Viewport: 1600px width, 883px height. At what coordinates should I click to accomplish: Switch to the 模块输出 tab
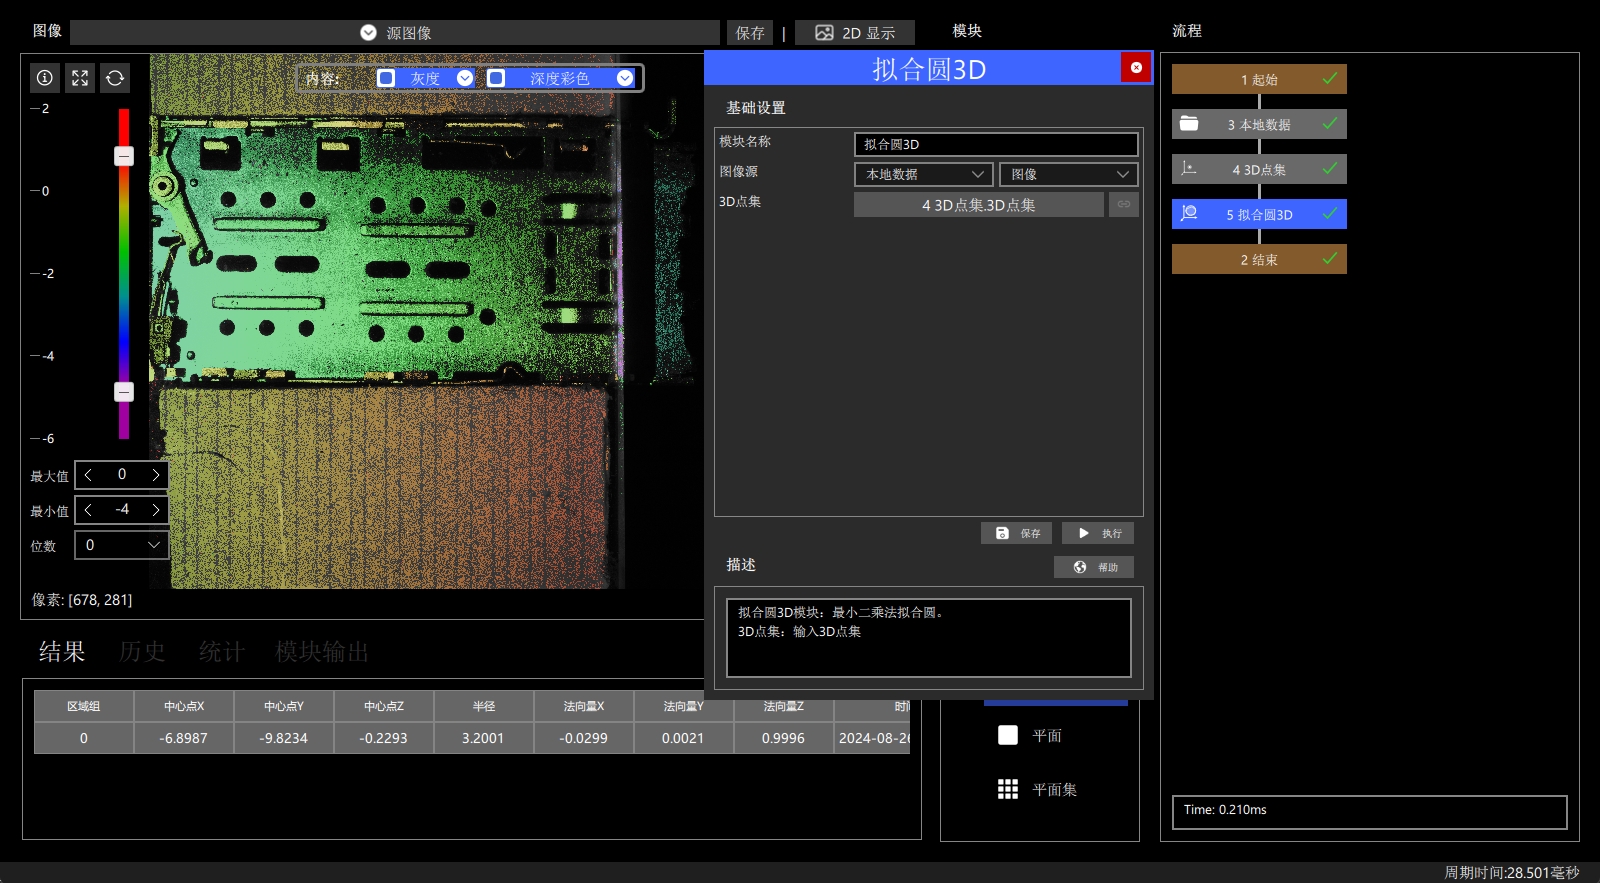pyautogui.click(x=322, y=652)
